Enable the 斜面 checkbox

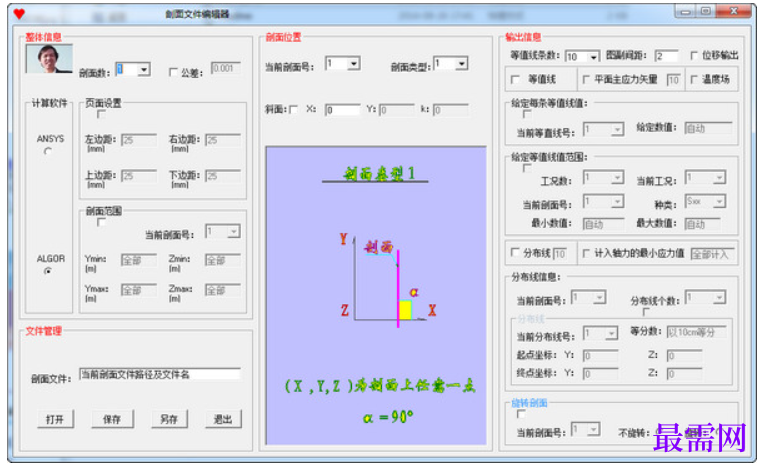point(293,109)
